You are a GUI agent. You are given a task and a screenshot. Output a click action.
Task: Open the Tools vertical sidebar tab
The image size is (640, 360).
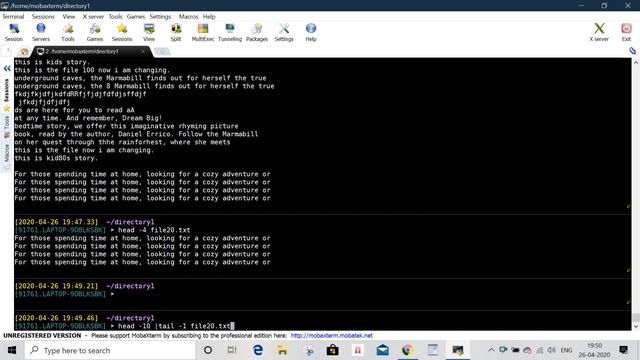coord(7,126)
